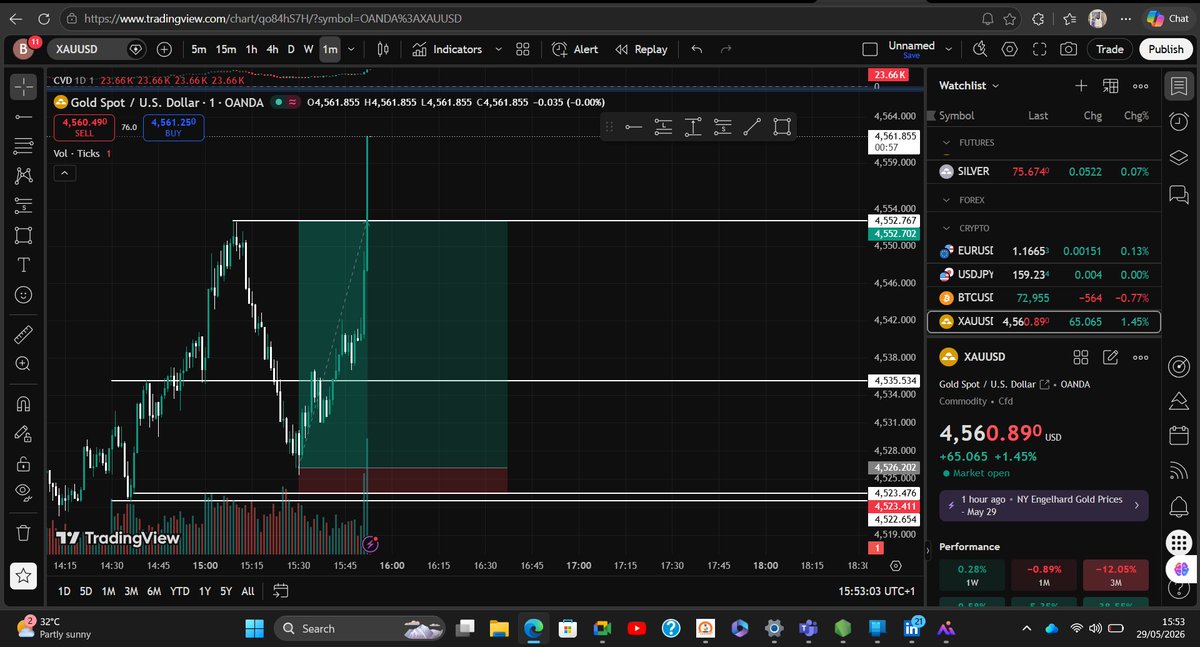Toggle magnet mode
This screenshot has height=647, width=1200.
[24, 404]
